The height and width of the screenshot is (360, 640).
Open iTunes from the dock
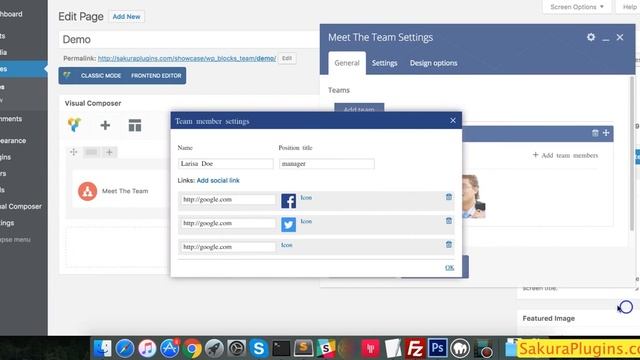coord(147,349)
